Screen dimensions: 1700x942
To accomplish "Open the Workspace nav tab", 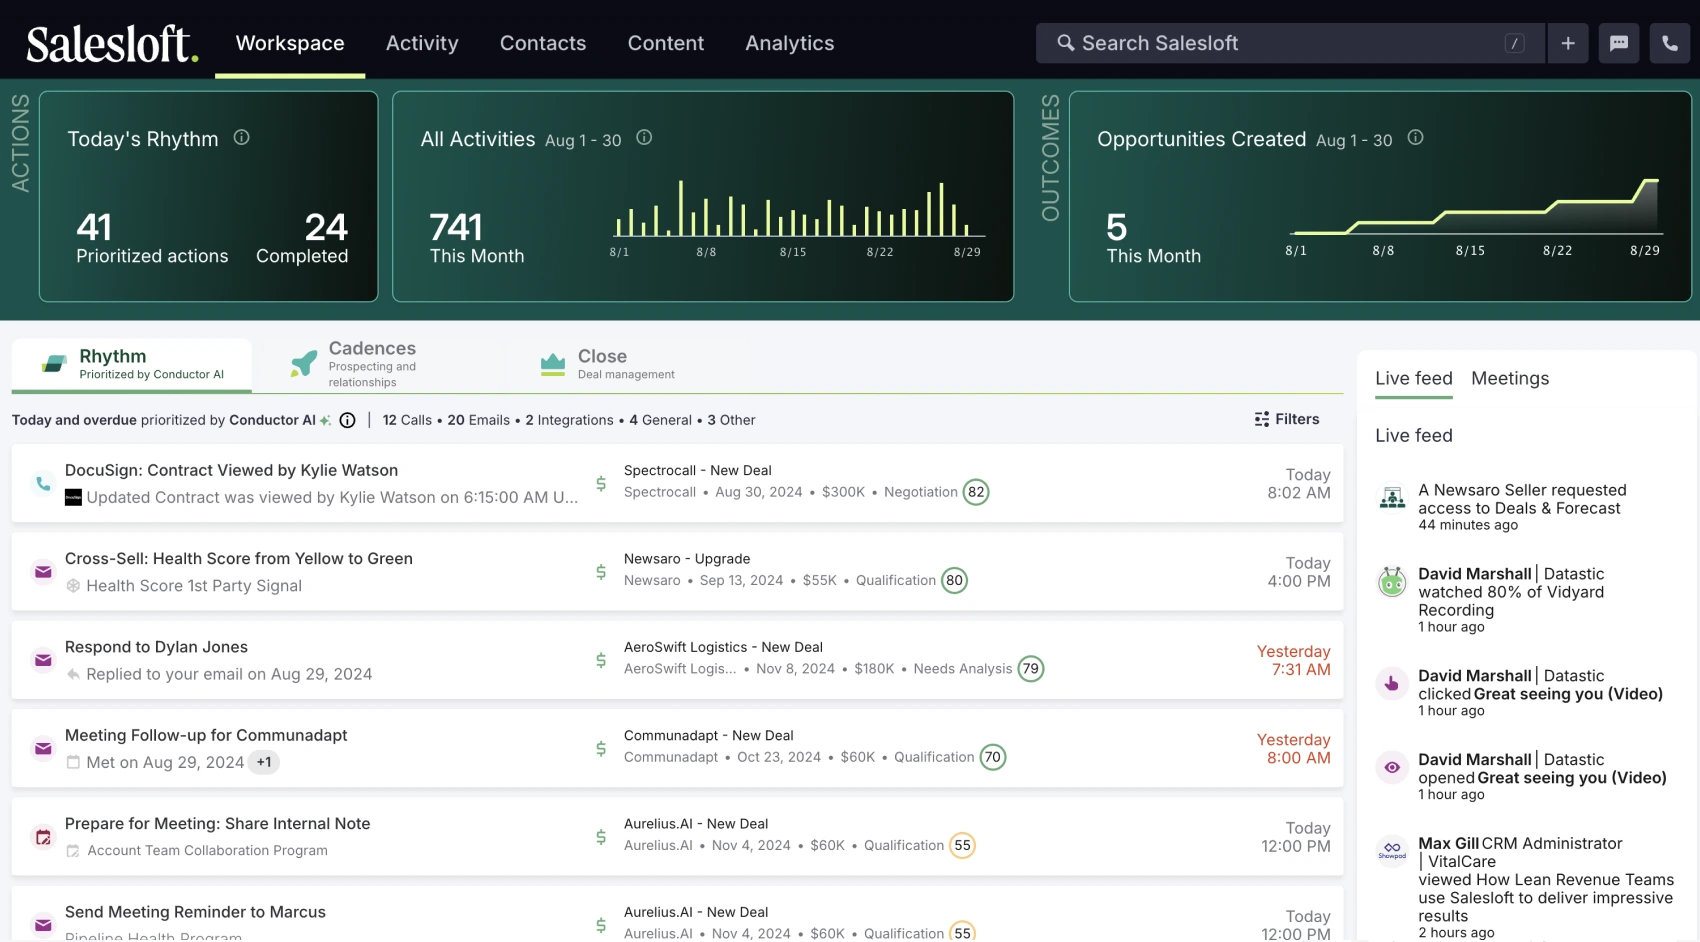I will (x=290, y=43).
